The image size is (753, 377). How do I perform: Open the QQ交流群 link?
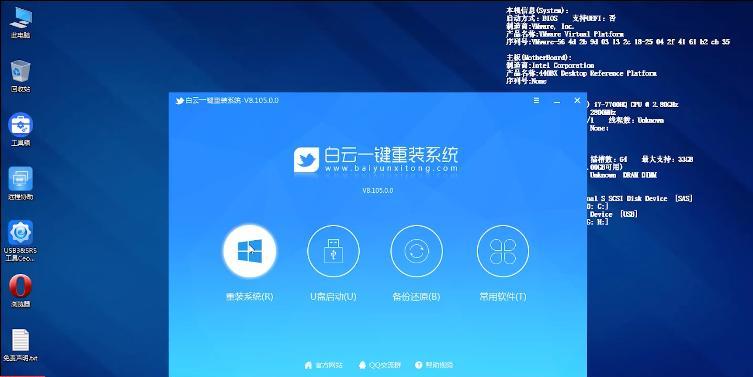tap(379, 365)
